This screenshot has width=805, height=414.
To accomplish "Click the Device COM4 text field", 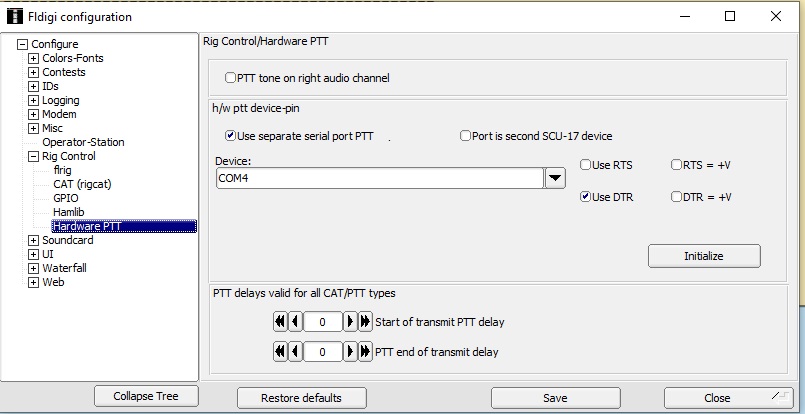I will 380,178.
